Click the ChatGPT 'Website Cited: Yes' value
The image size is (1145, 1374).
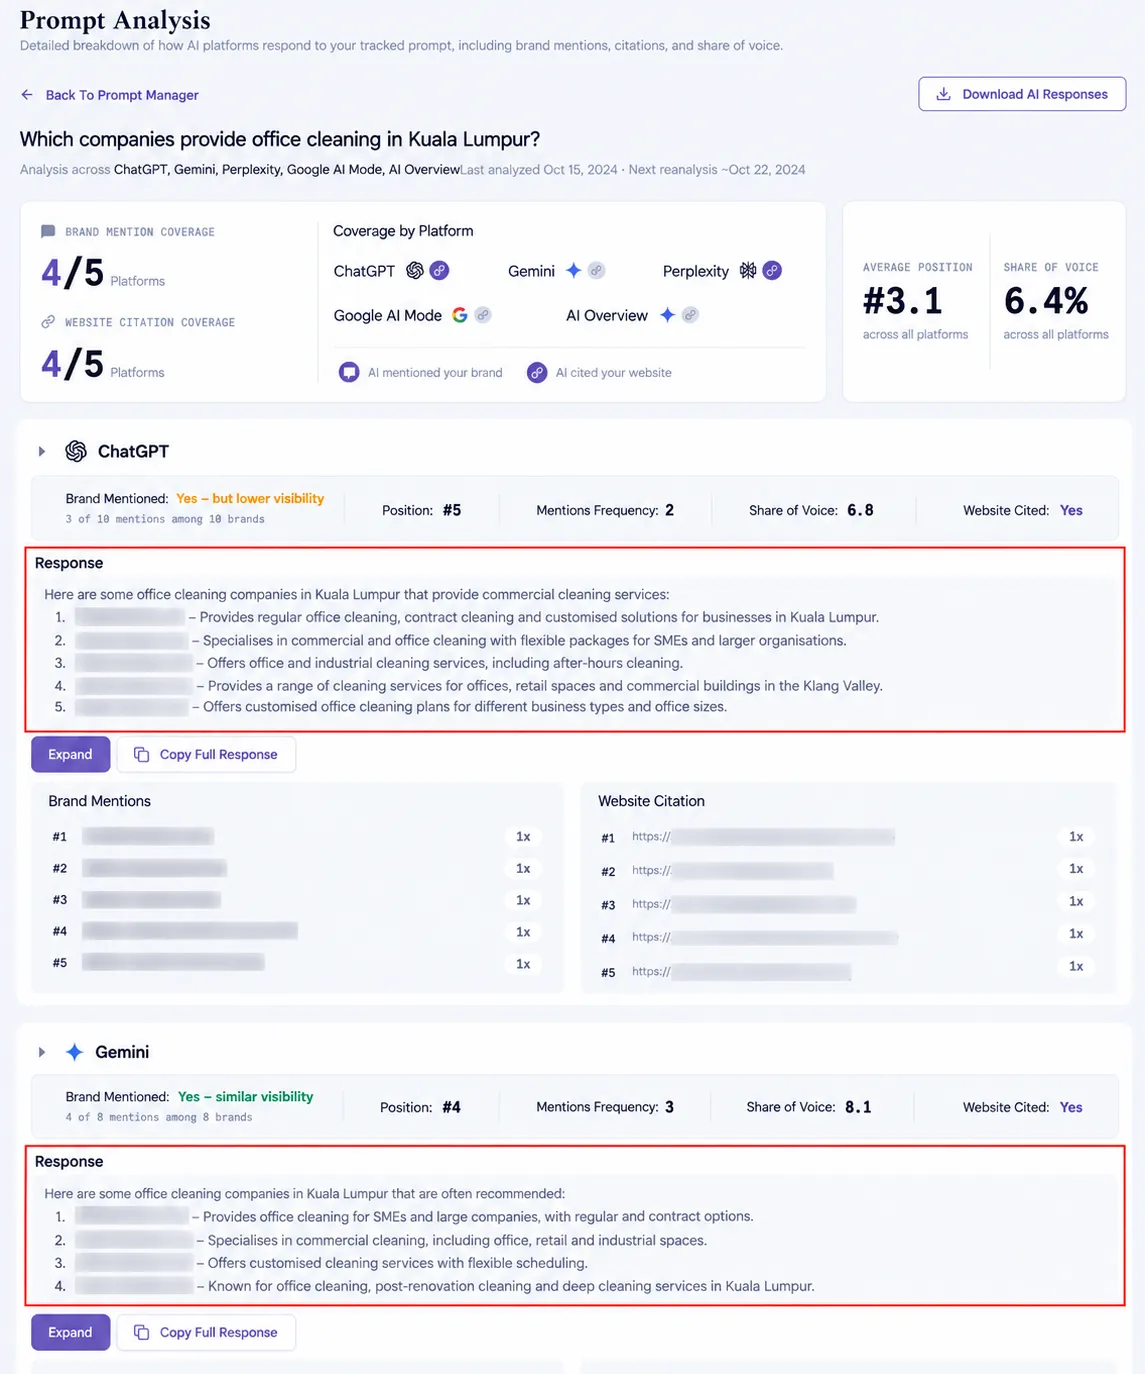pyautogui.click(x=1071, y=510)
